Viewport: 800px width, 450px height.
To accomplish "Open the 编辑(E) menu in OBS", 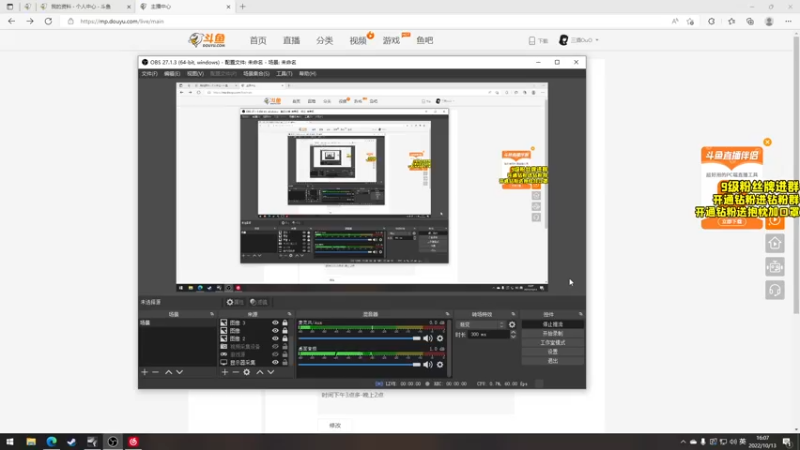I will click(172, 73).
